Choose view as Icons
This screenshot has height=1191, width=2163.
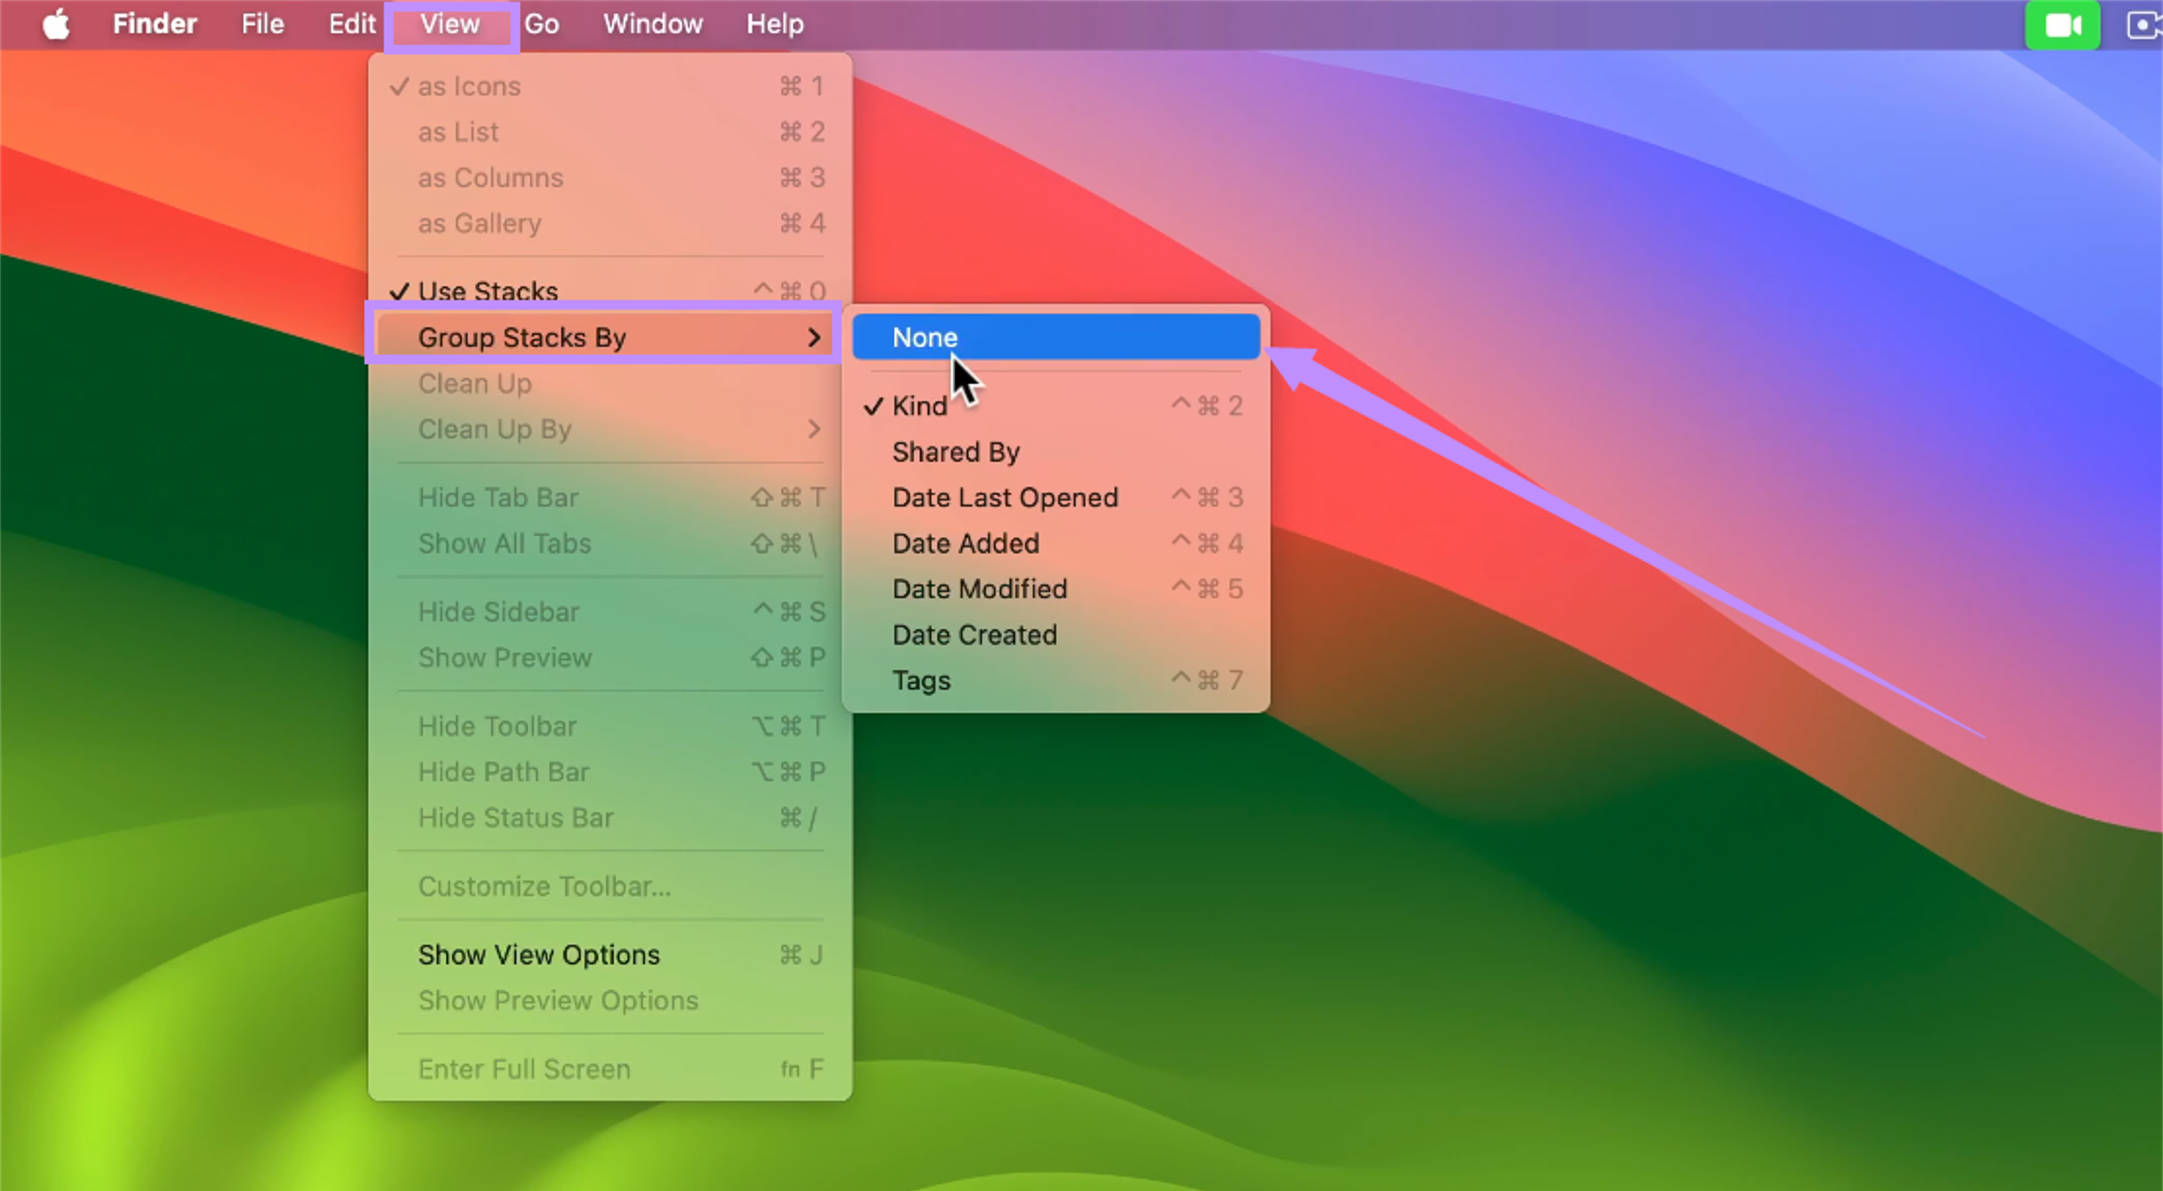point(610,86)
